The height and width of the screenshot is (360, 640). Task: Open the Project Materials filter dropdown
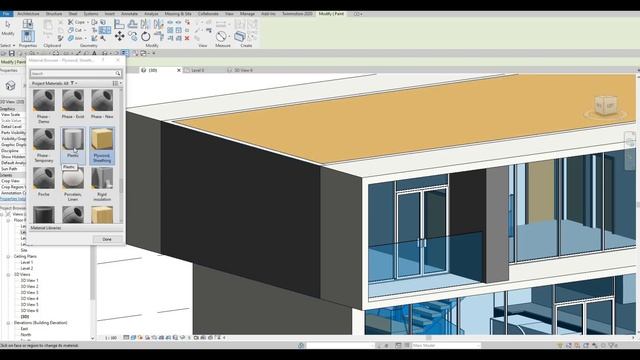pos(73,83)
